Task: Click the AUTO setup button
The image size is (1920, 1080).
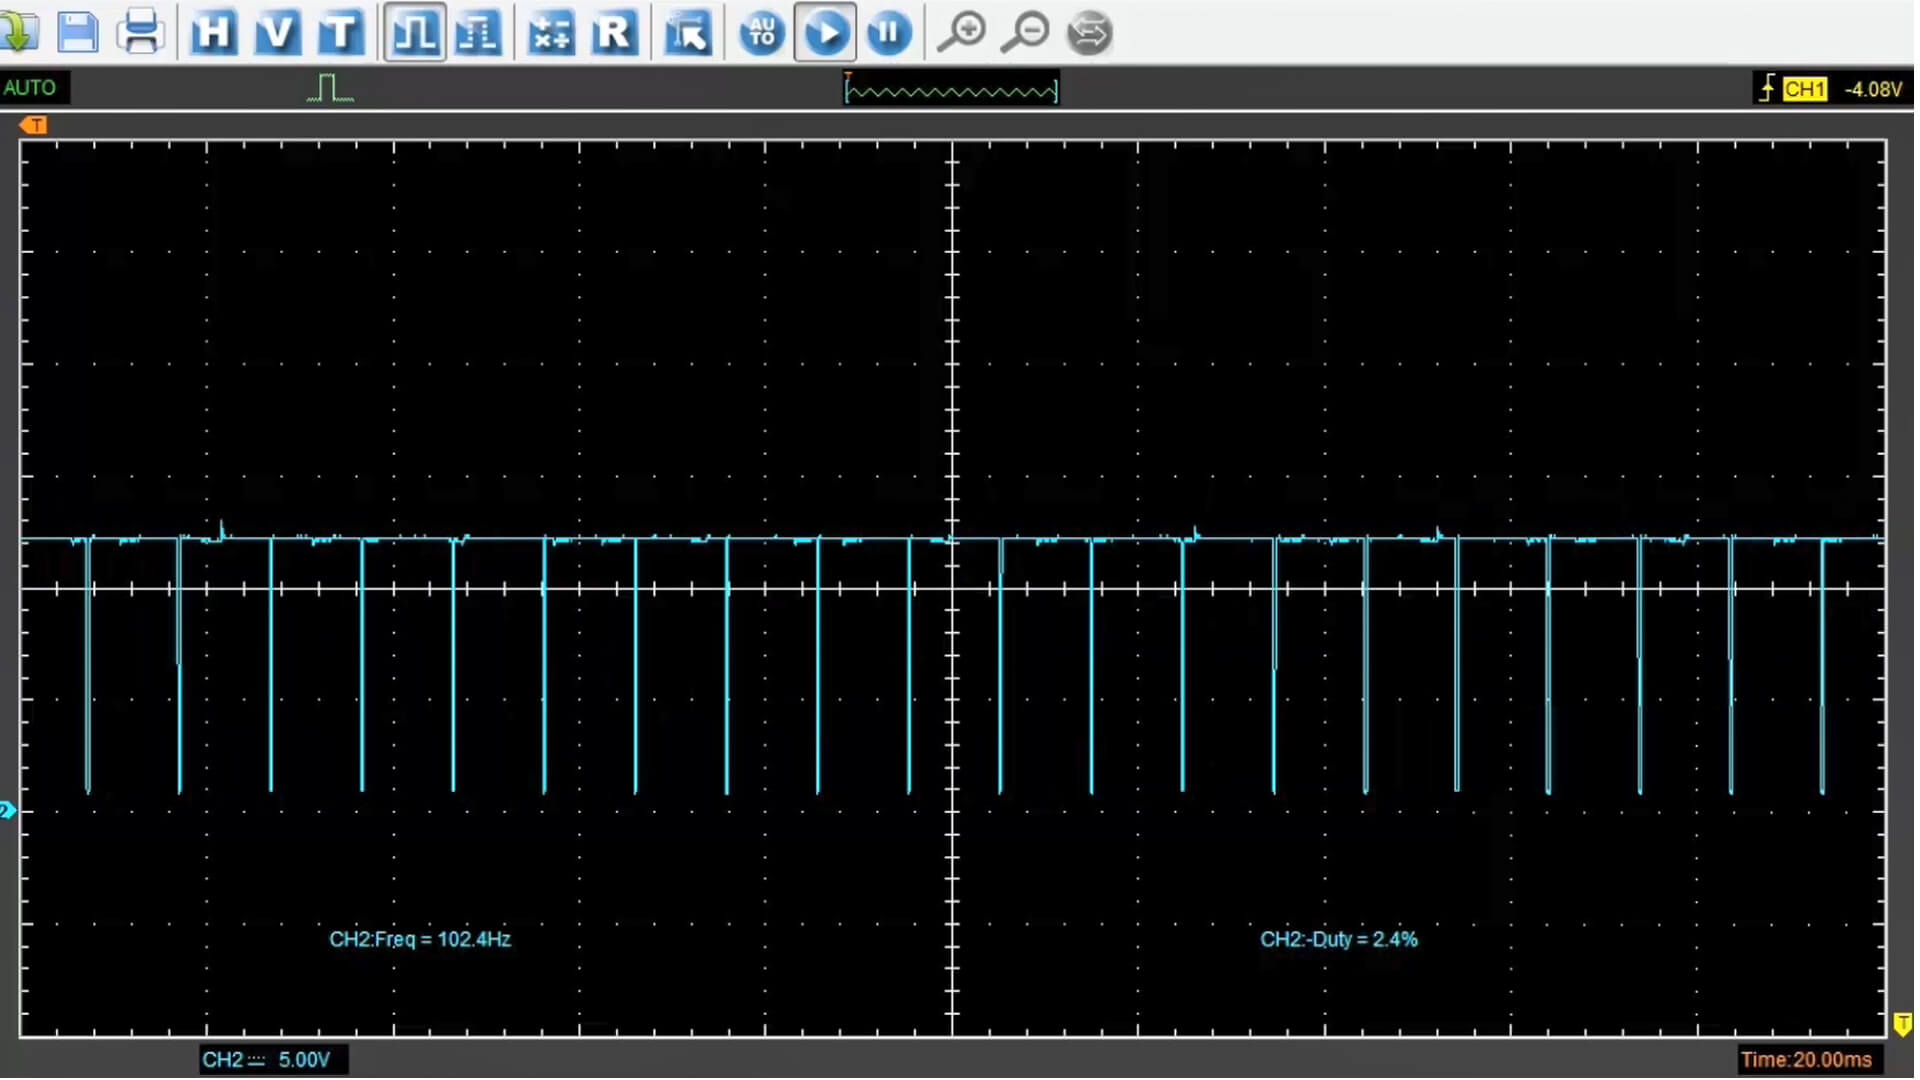Action: (762, 32)
